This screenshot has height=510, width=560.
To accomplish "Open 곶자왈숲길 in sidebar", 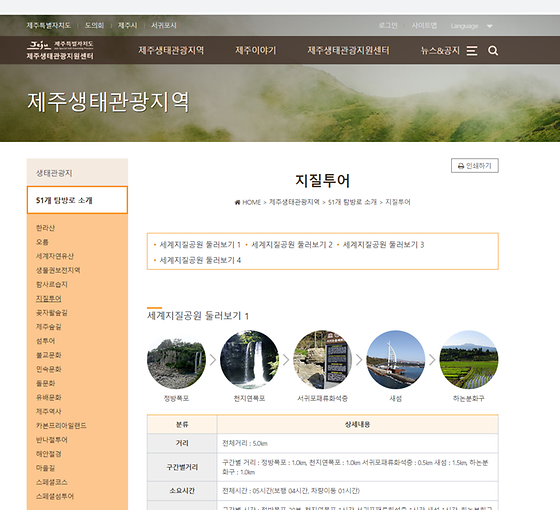I will click(x=51, y=313).
